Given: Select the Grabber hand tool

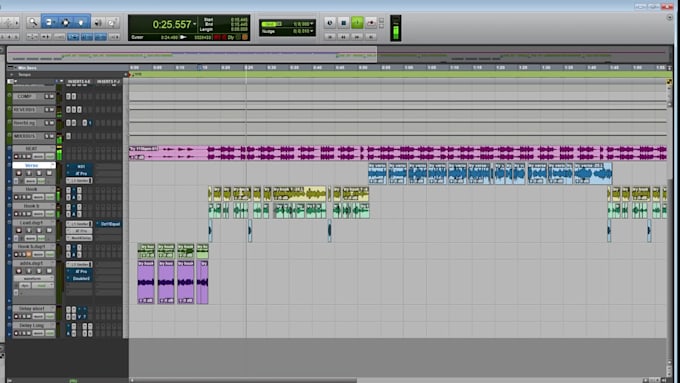Looking at the screenshot, I should [x=81, y=22].
